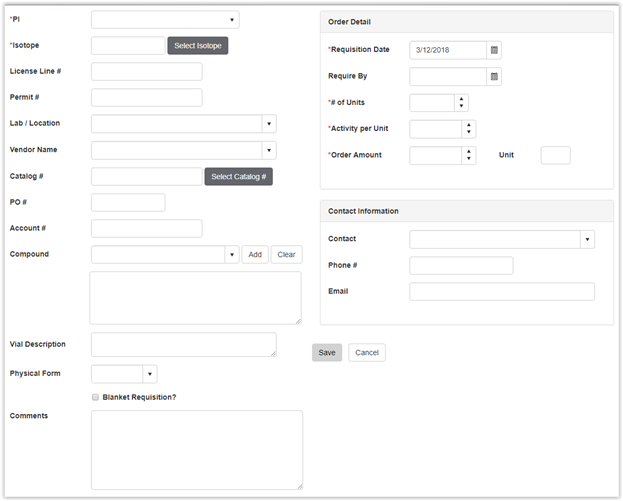Open the Compound dropdown list

(231, 255)
